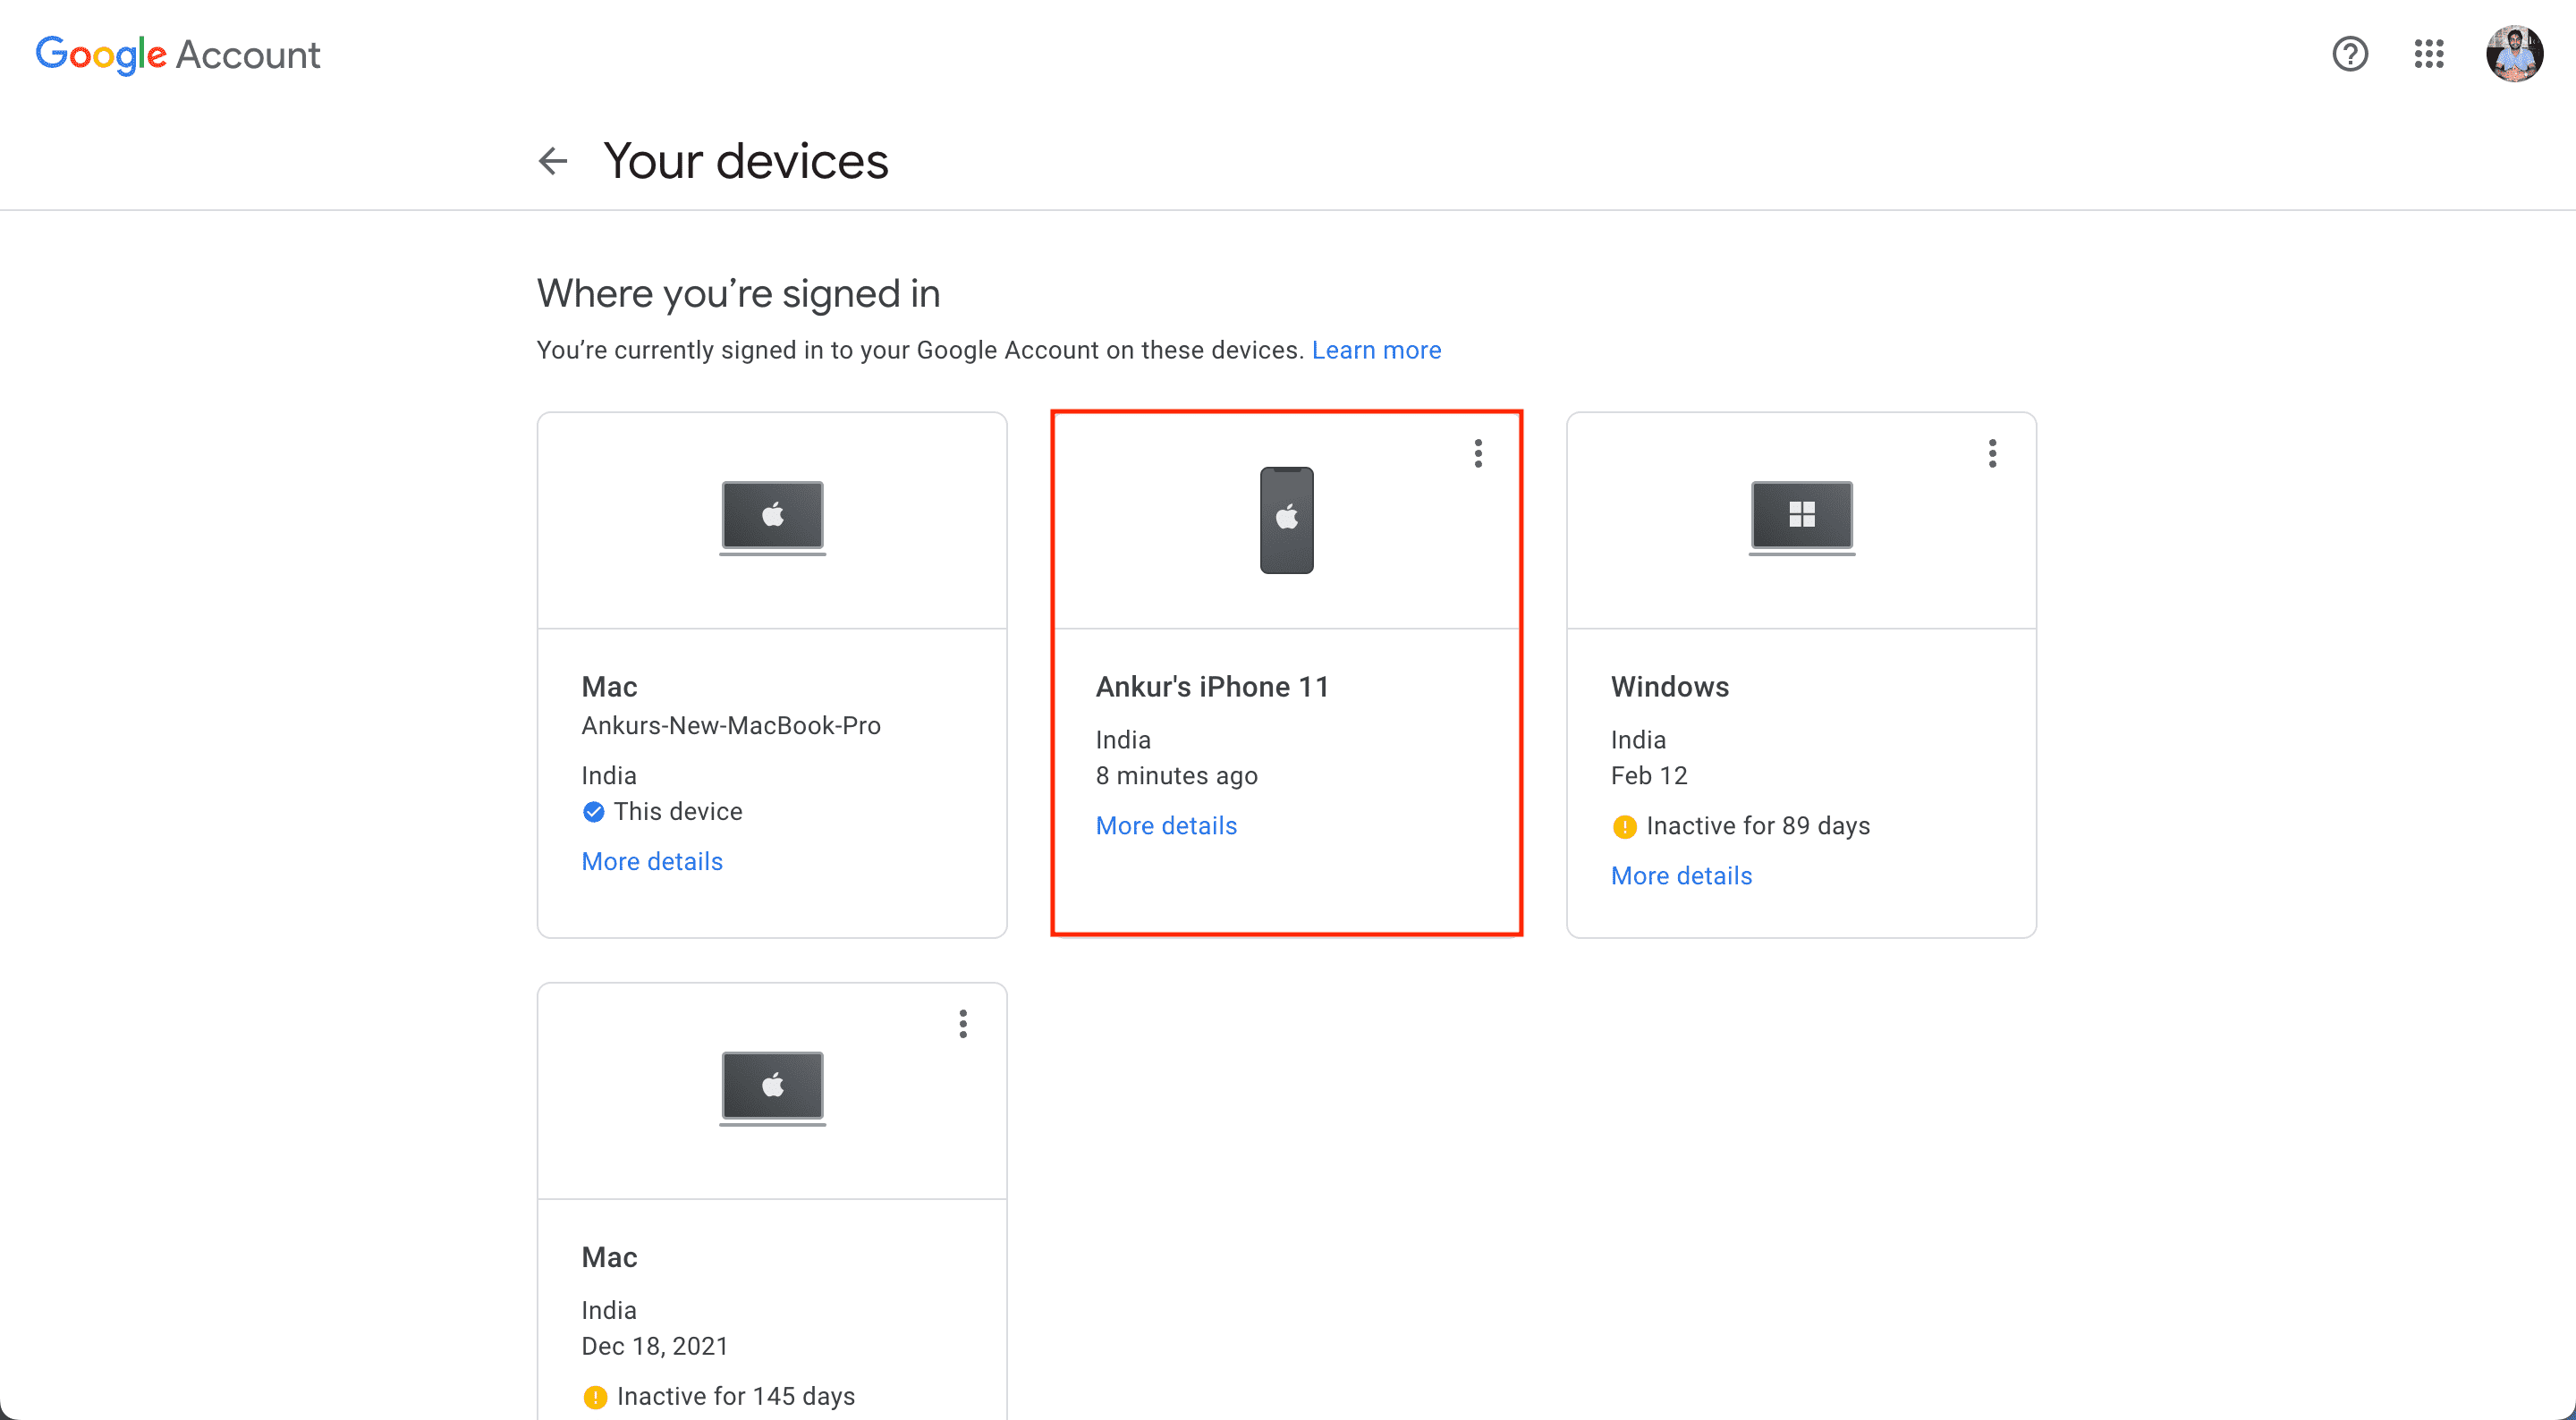Open three-dot menu on Windows card
This screenshot has width=2576, height=1420.
(1993, 453)
